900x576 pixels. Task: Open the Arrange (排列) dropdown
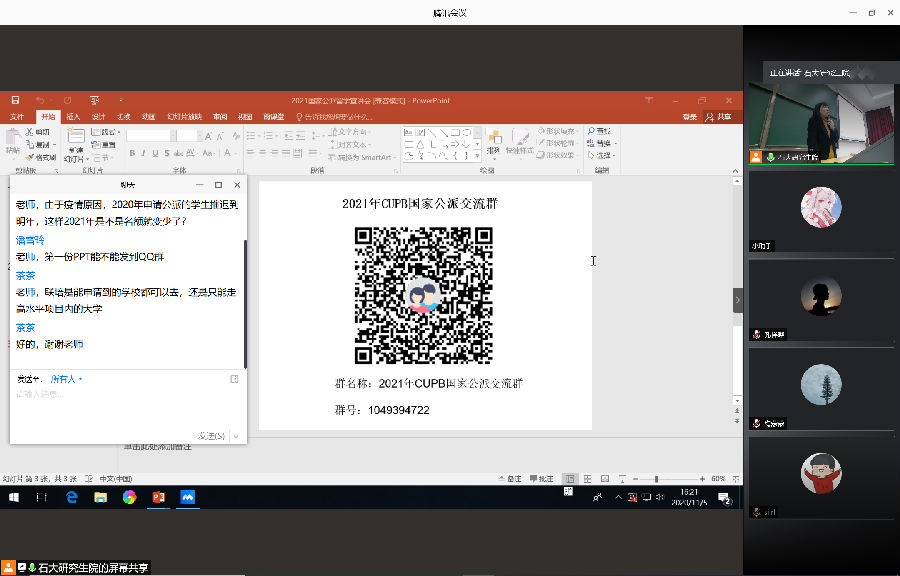coord(494,142)
